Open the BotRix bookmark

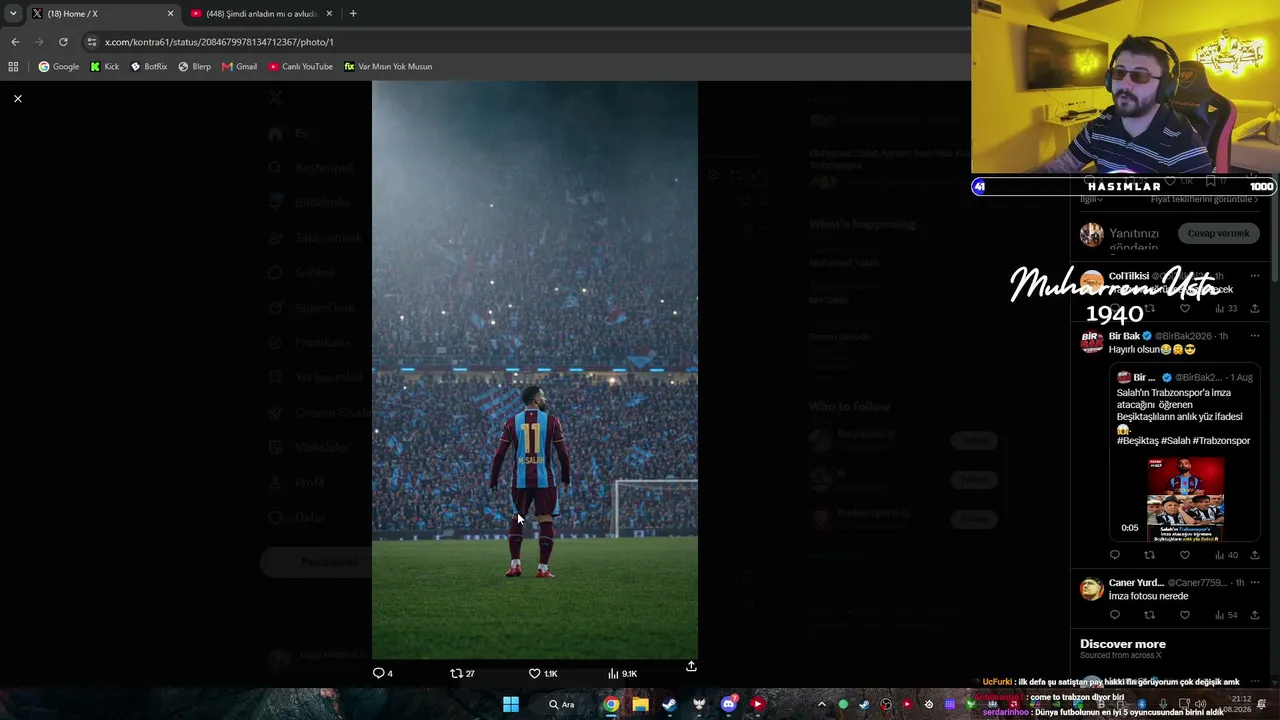149,67
